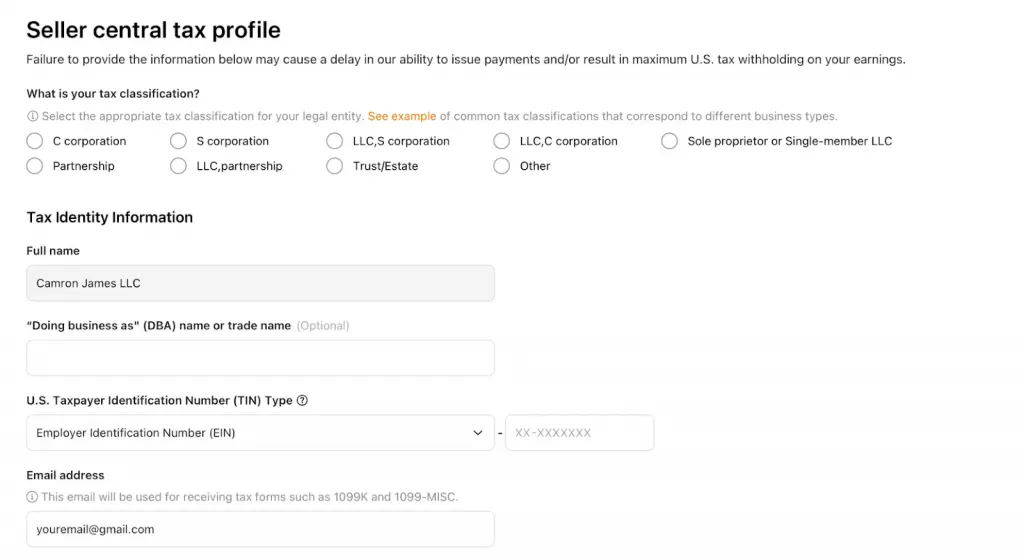The image size is (1024, 555).
Task: Choose the Partnership radio button
Action: click(x=35, y=166)
